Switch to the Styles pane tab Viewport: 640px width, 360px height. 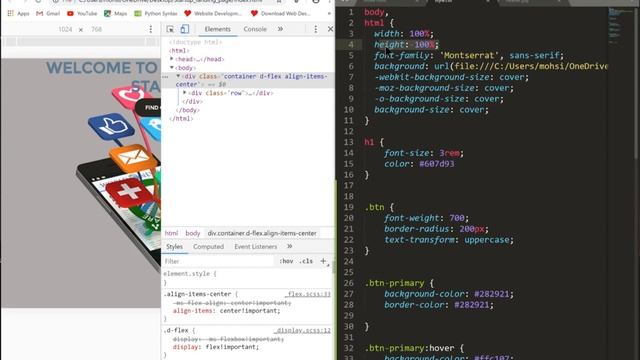tap(174, 247)
